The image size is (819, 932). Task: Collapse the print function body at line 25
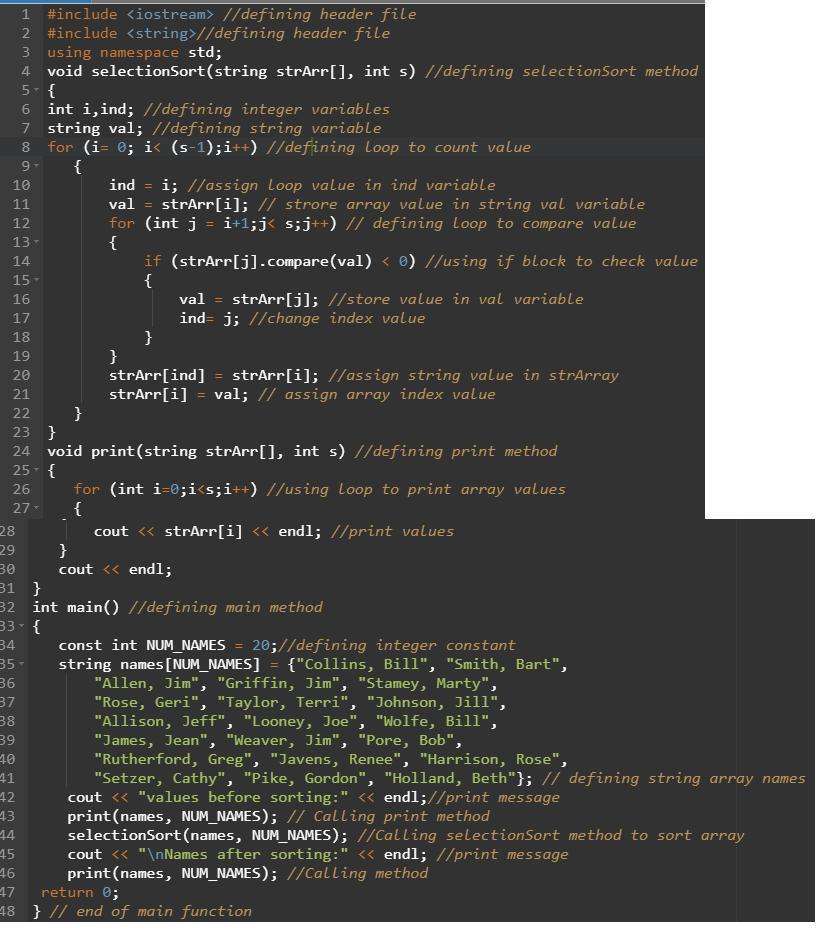coord(37,471)
